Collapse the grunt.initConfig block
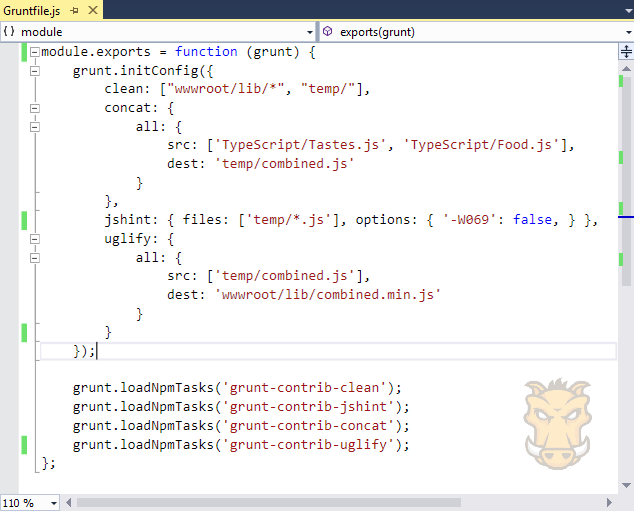Image resolution: width=634 pixels, height=511 pixels. [x=35, y=71]
